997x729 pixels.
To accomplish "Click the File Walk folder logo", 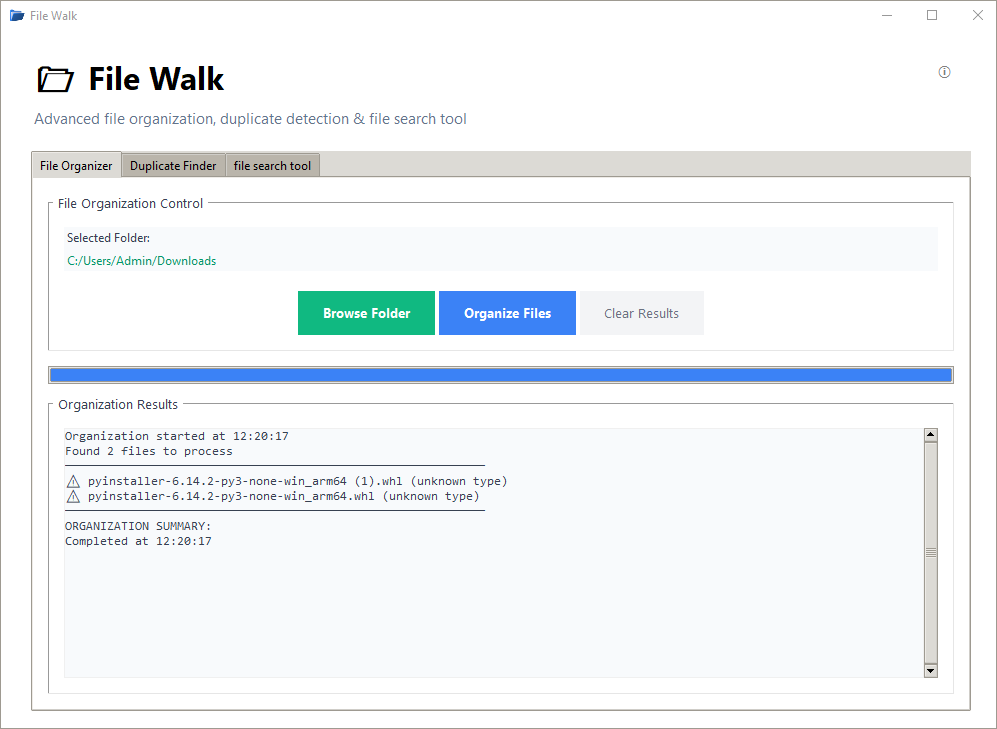I will click(x=55, y=80).
